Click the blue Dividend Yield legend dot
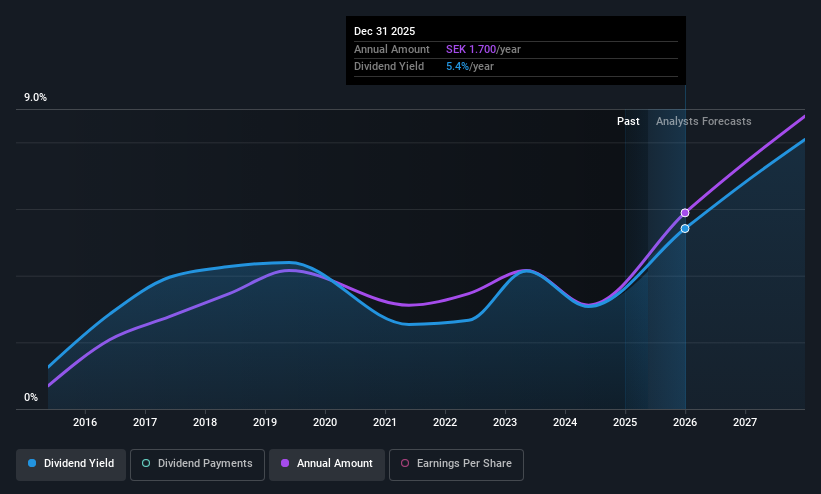 pos(32,464)
